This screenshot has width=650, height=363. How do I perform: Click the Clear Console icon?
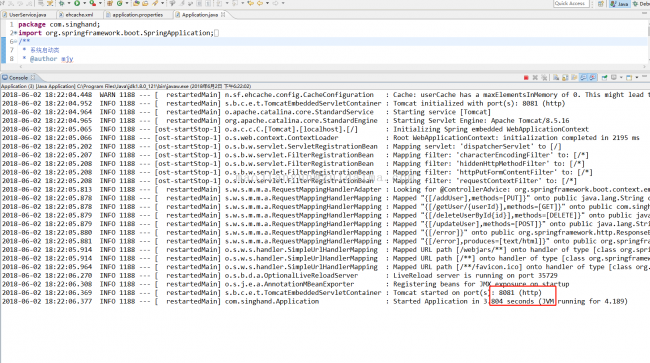point(556,78)
